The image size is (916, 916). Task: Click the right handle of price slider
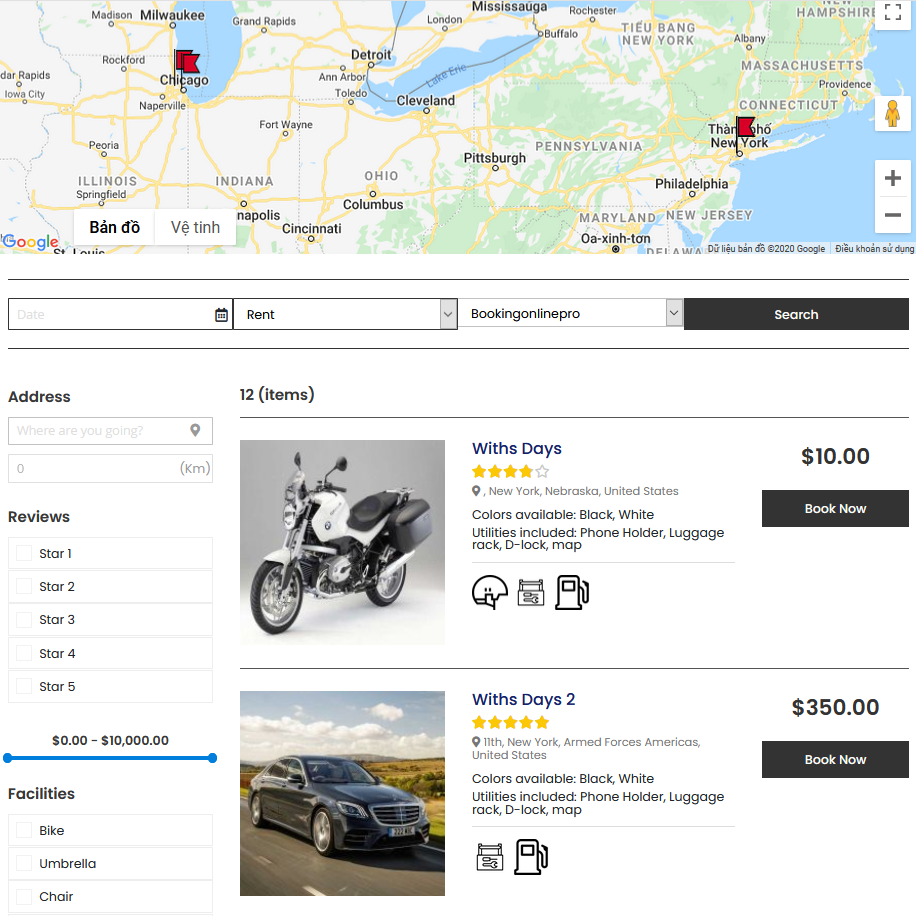[212, 758]
